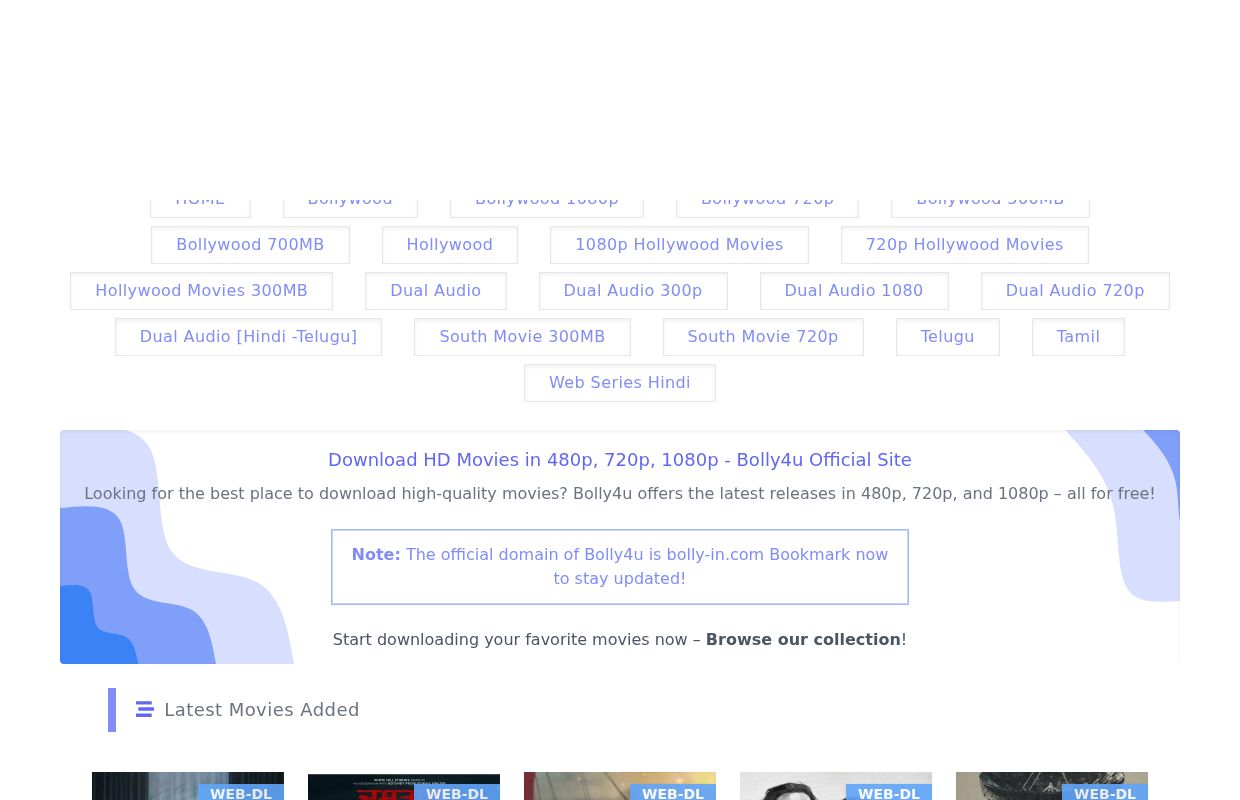
Task: Go to South Movie 720p
Action: pyautogui.click(x=763, y=337)
